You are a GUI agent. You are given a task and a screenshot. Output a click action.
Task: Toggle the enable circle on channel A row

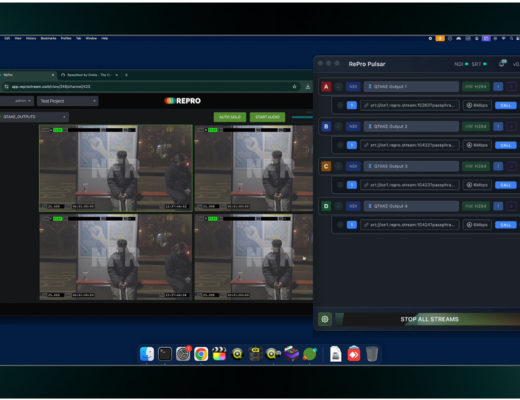pos(339,87)
